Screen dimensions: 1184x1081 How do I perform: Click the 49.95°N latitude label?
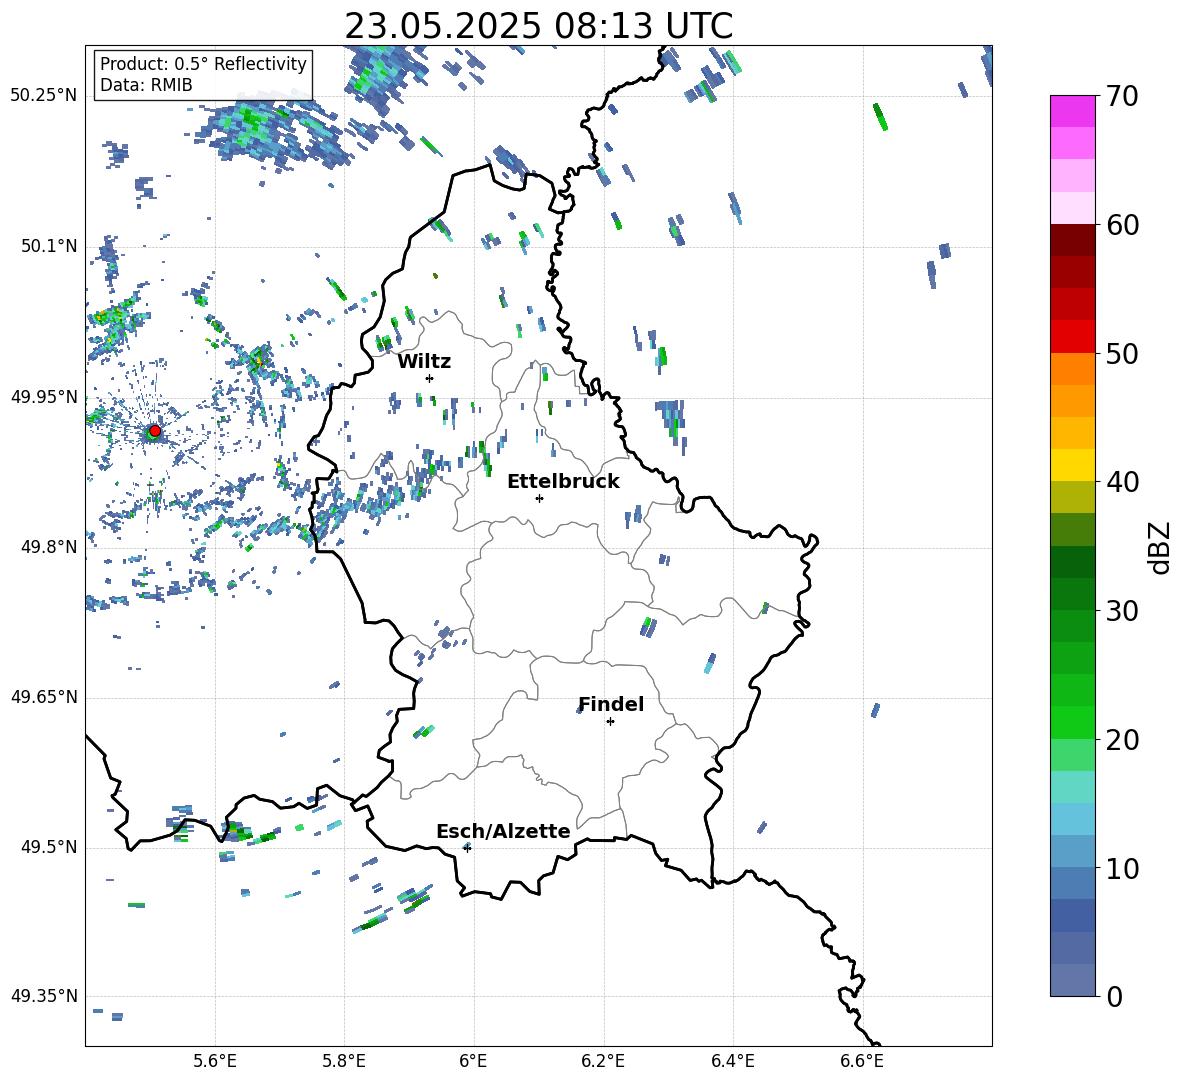44,396
